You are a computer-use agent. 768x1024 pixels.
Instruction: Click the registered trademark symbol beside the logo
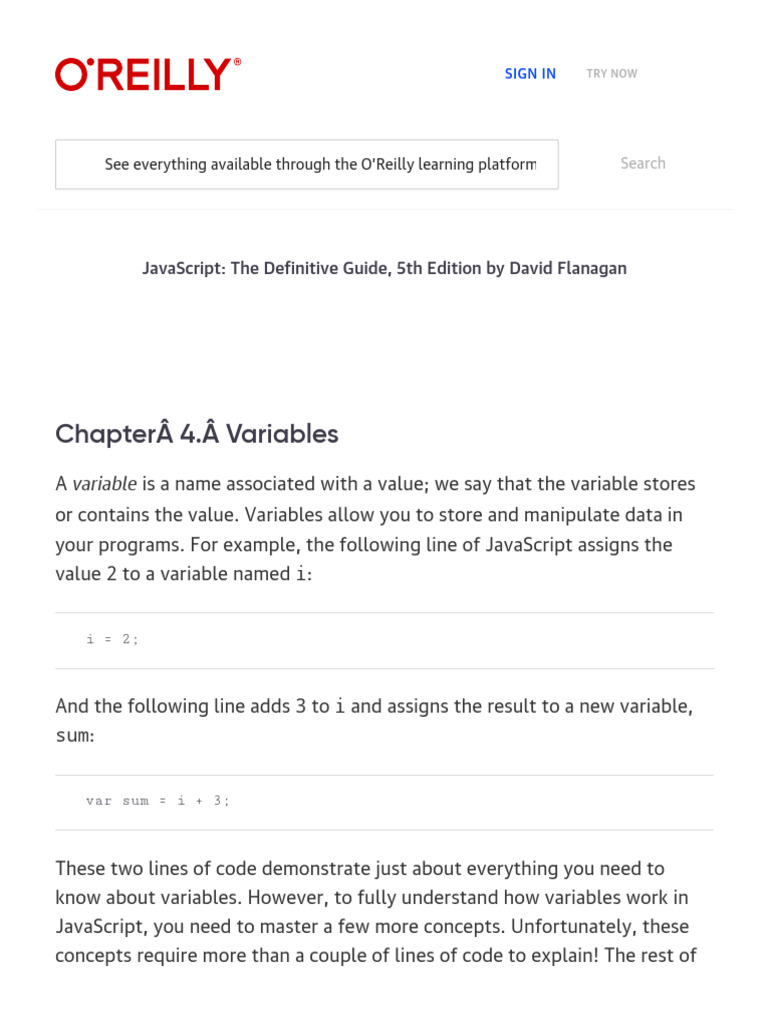(237, 62)
